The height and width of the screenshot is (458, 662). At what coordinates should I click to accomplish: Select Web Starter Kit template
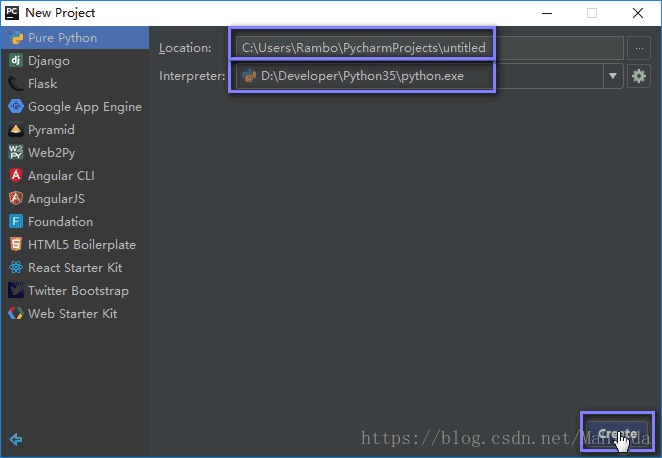[x=73, y=314]
